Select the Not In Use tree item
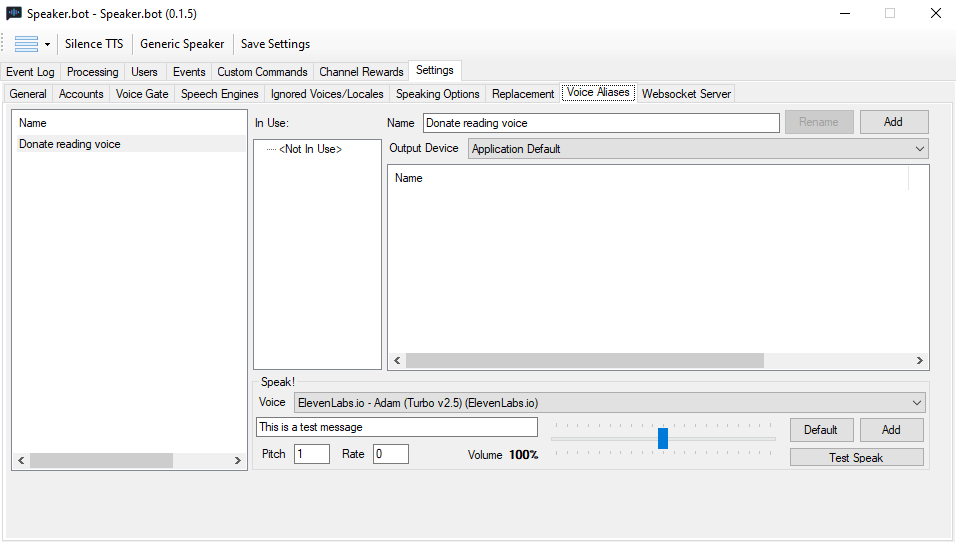Viewport: 956px width, 544px height. coord(310,149)
